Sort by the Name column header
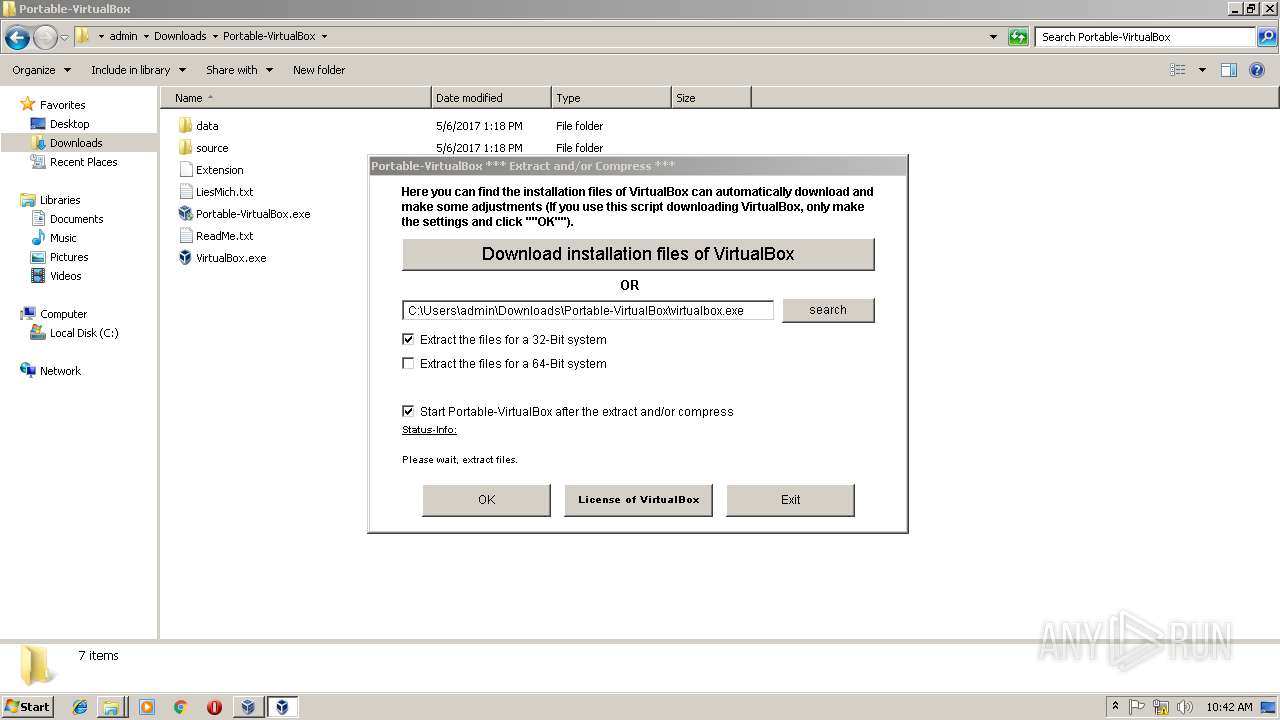The width and height of the screenshot is (1280, 720). 295,98
